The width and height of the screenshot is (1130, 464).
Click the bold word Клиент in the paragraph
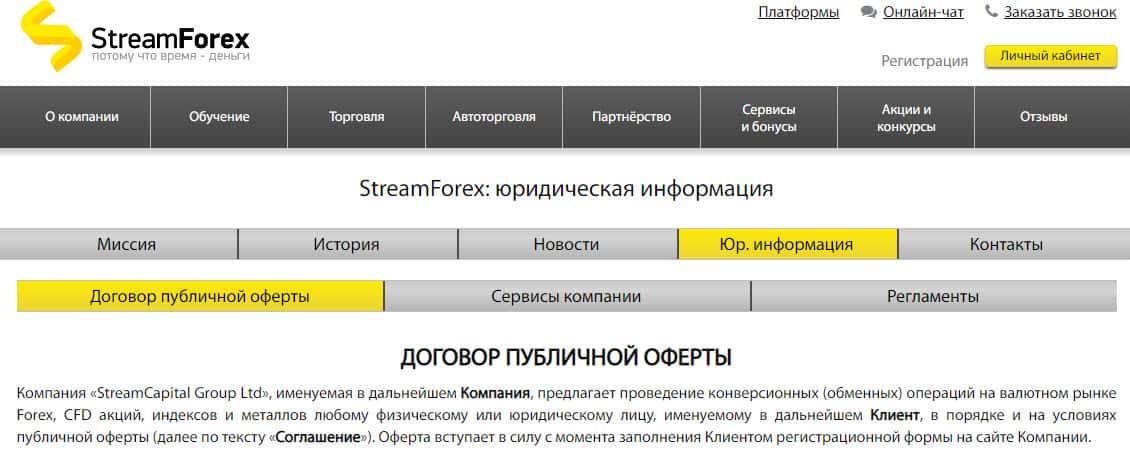(x=894, y=416)
